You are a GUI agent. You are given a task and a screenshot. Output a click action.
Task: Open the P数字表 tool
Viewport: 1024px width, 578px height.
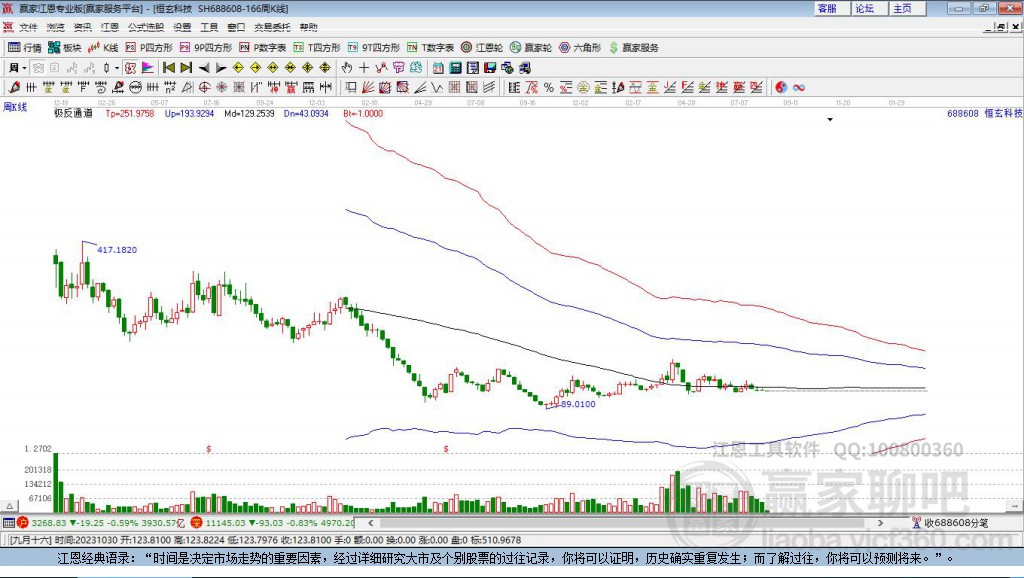(x=263, y=48)
